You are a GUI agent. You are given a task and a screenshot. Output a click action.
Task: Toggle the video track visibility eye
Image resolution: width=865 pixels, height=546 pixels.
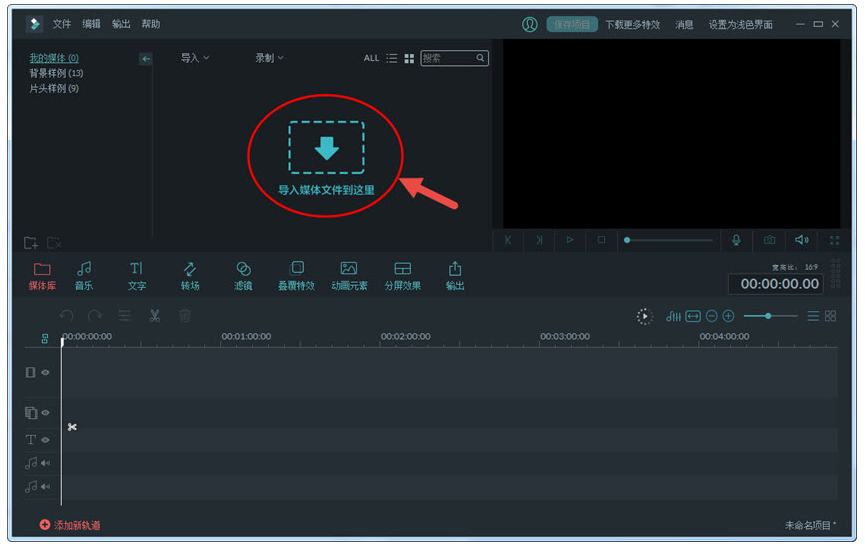(46, 372)
